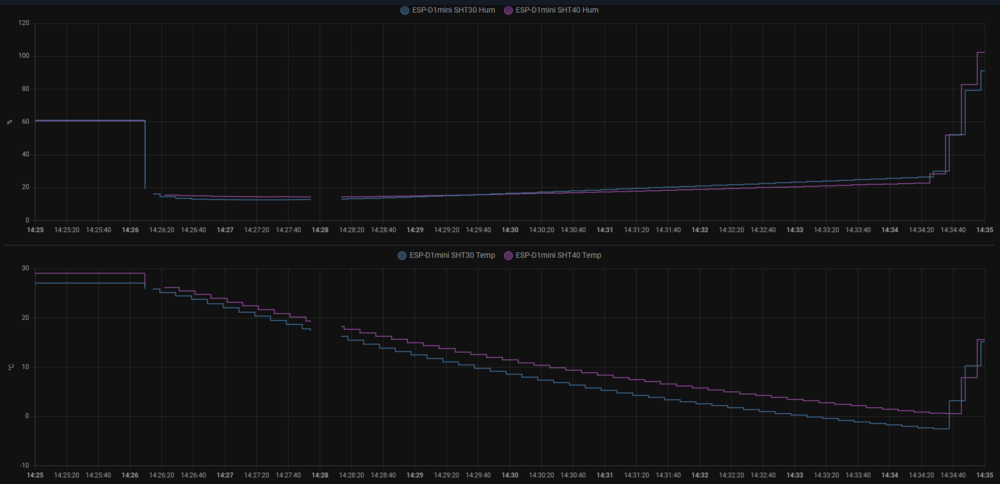Click the 14:28 tick on humidity chart axis
This screenshot has height=484, width=1000.
[320, 229]
